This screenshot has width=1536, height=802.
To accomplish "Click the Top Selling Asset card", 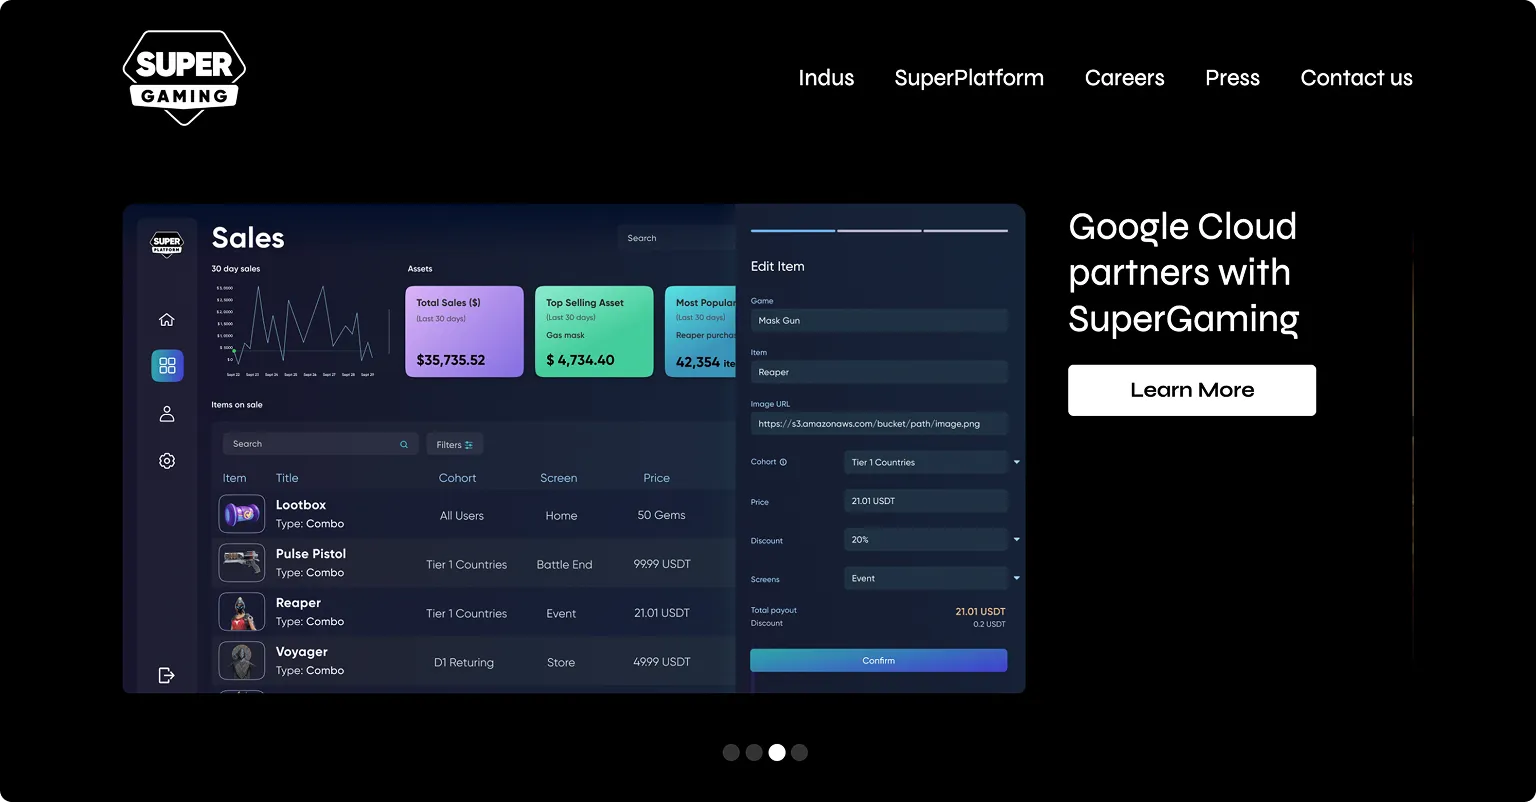I will [594, 332].
